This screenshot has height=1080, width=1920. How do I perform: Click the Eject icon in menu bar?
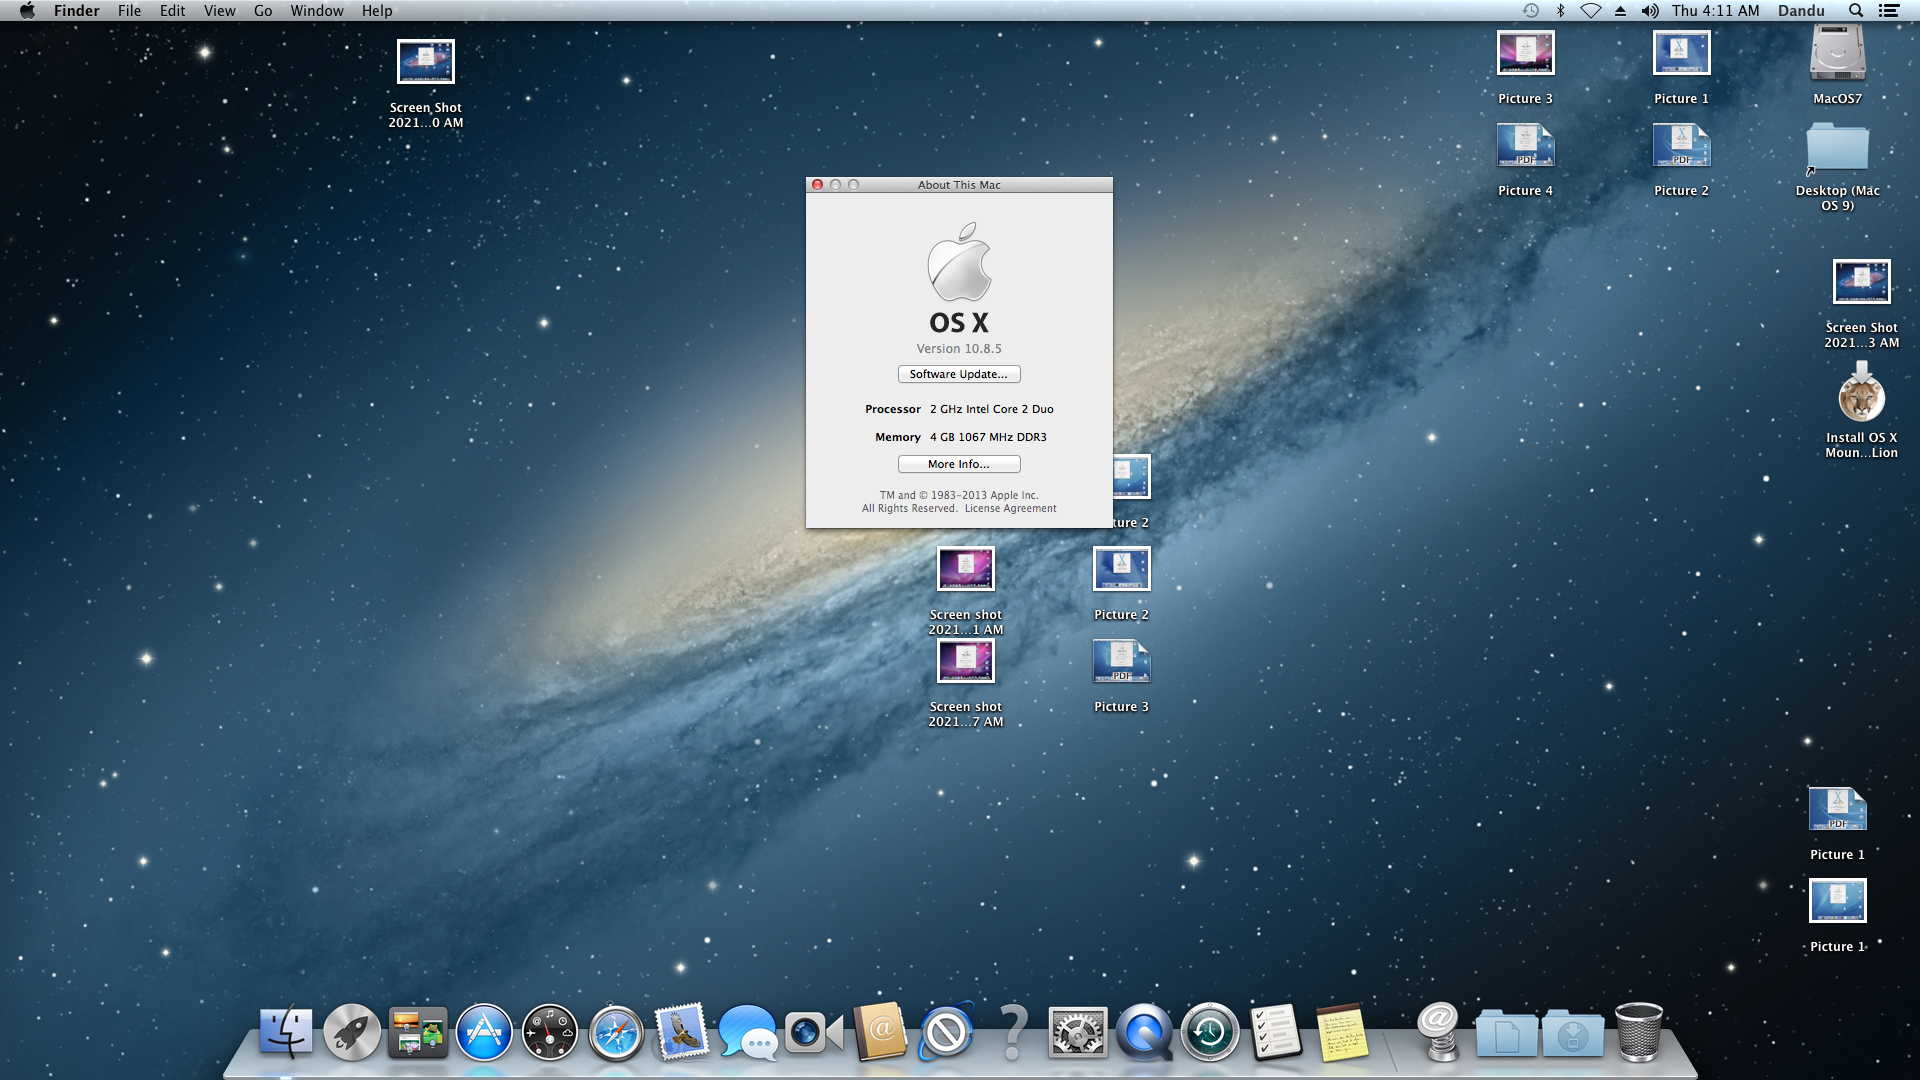click(x=1620, y=10)
